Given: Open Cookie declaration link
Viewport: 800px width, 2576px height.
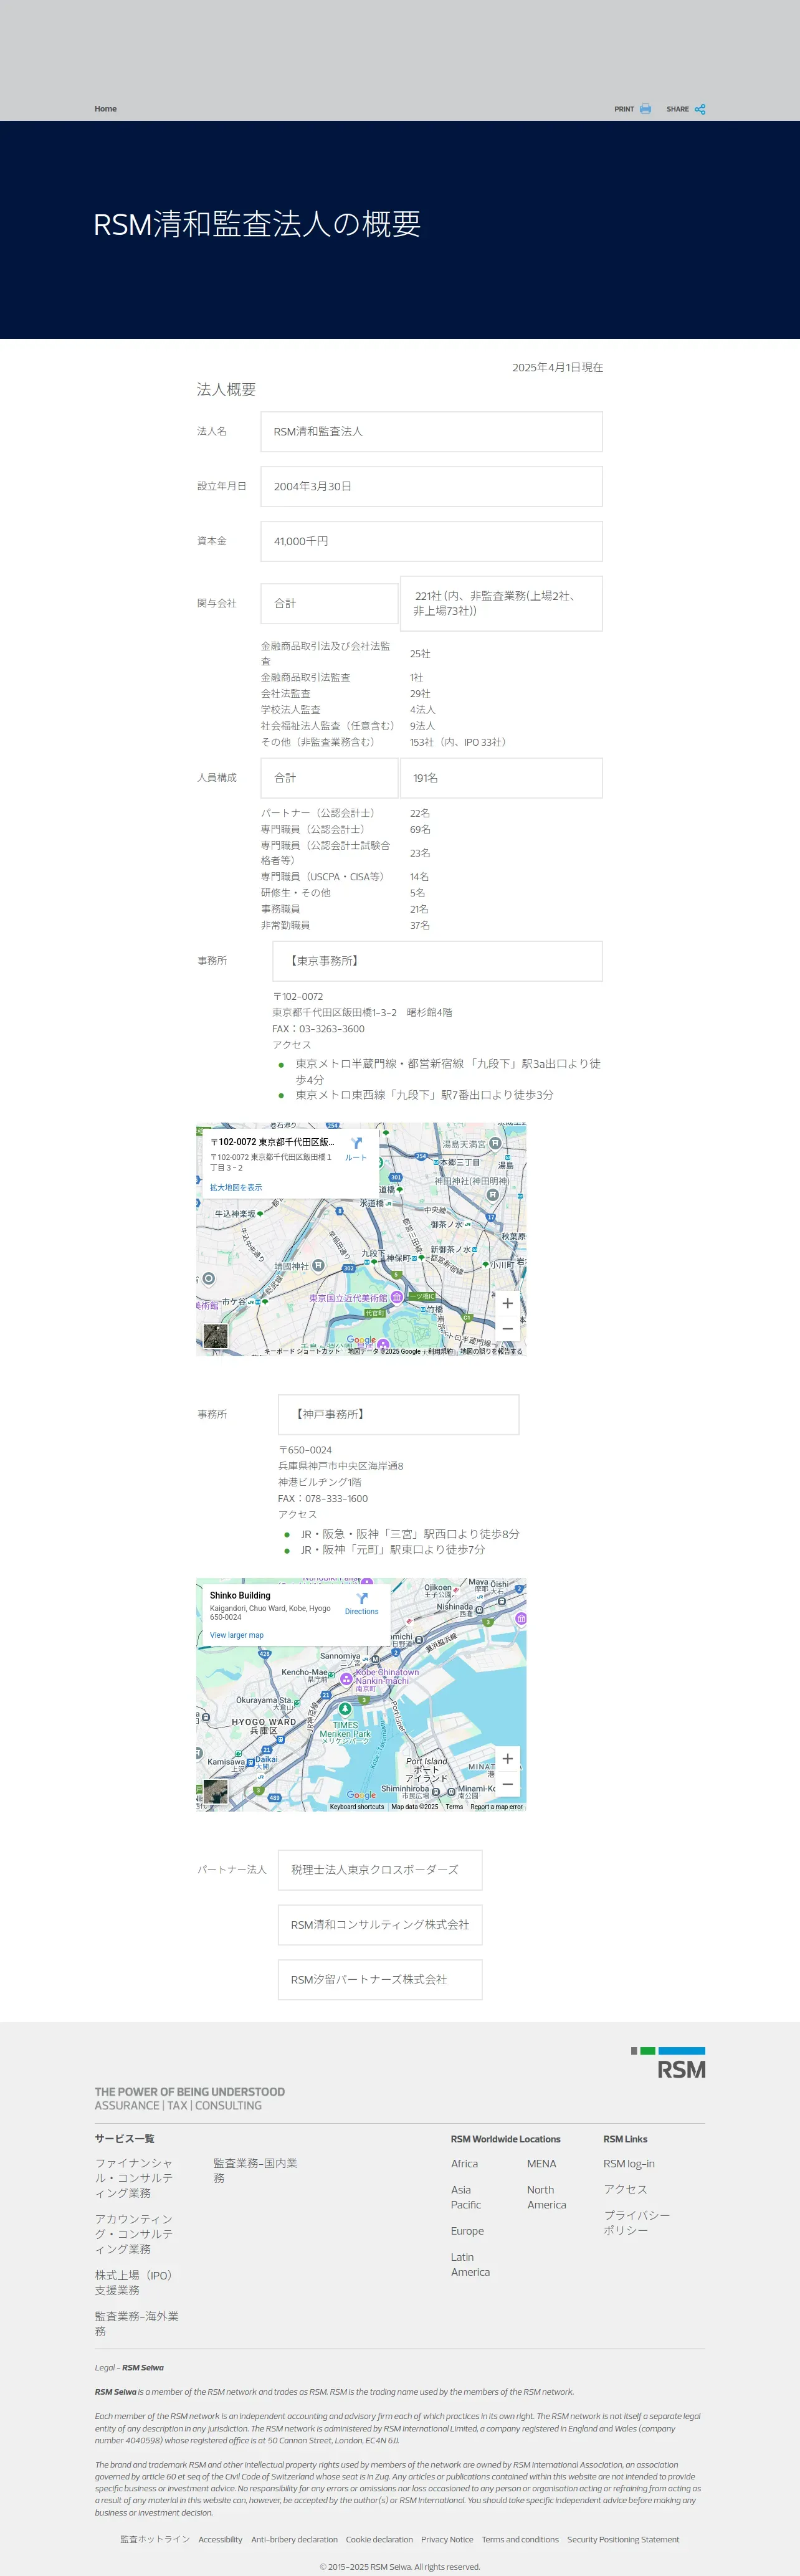Looking at the screenshot, I should pos(379,2539).
